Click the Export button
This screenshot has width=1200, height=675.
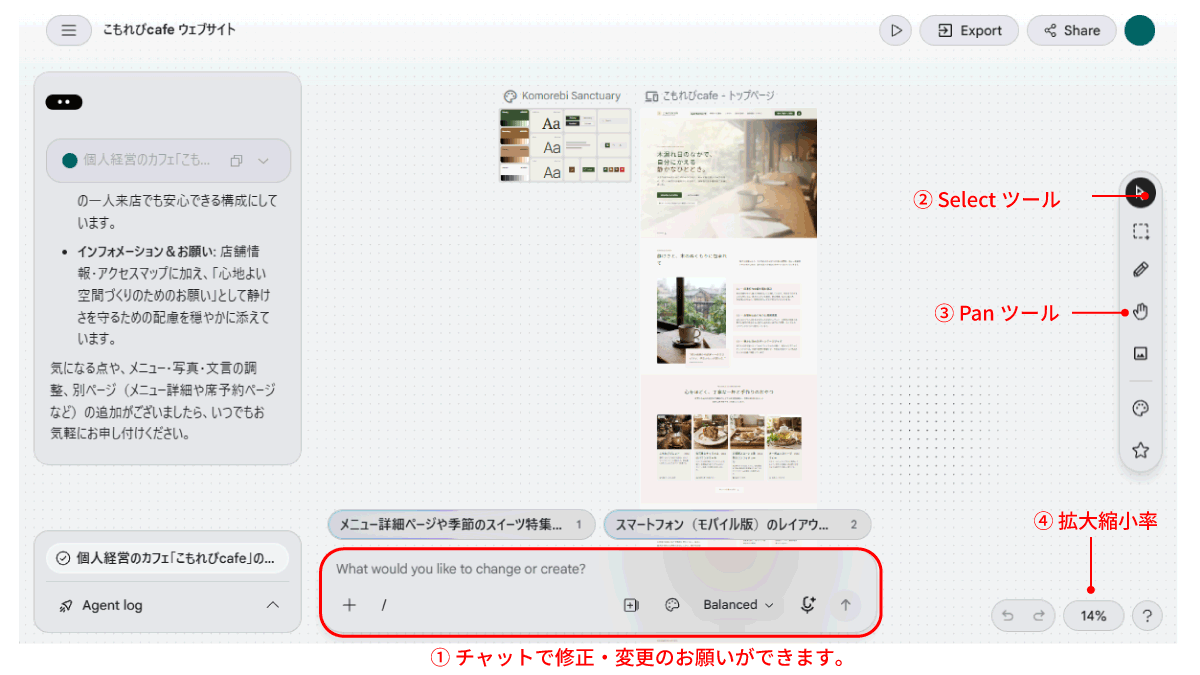[969, 31]
